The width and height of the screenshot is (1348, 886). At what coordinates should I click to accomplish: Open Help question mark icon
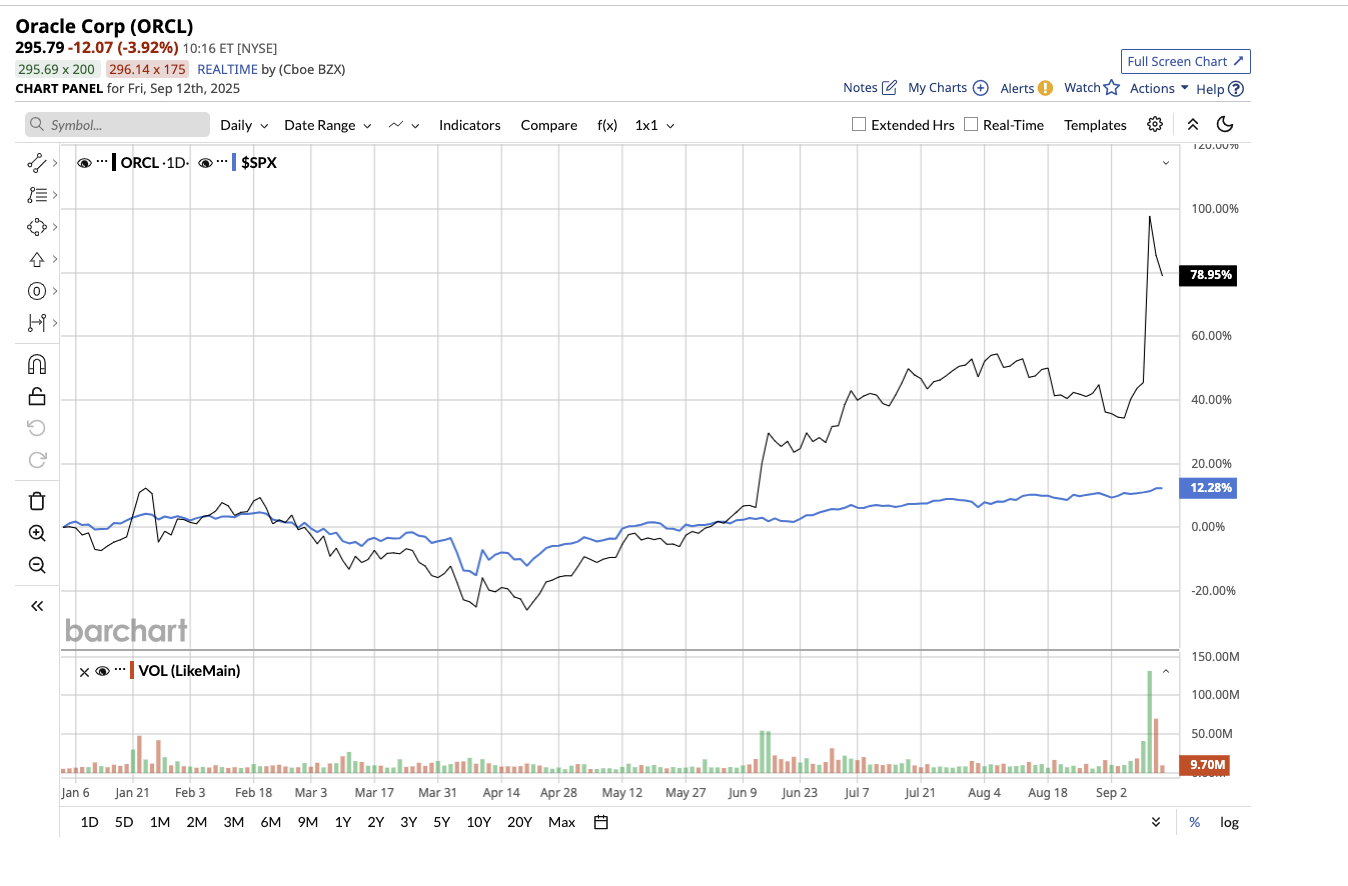[1236, 89]
